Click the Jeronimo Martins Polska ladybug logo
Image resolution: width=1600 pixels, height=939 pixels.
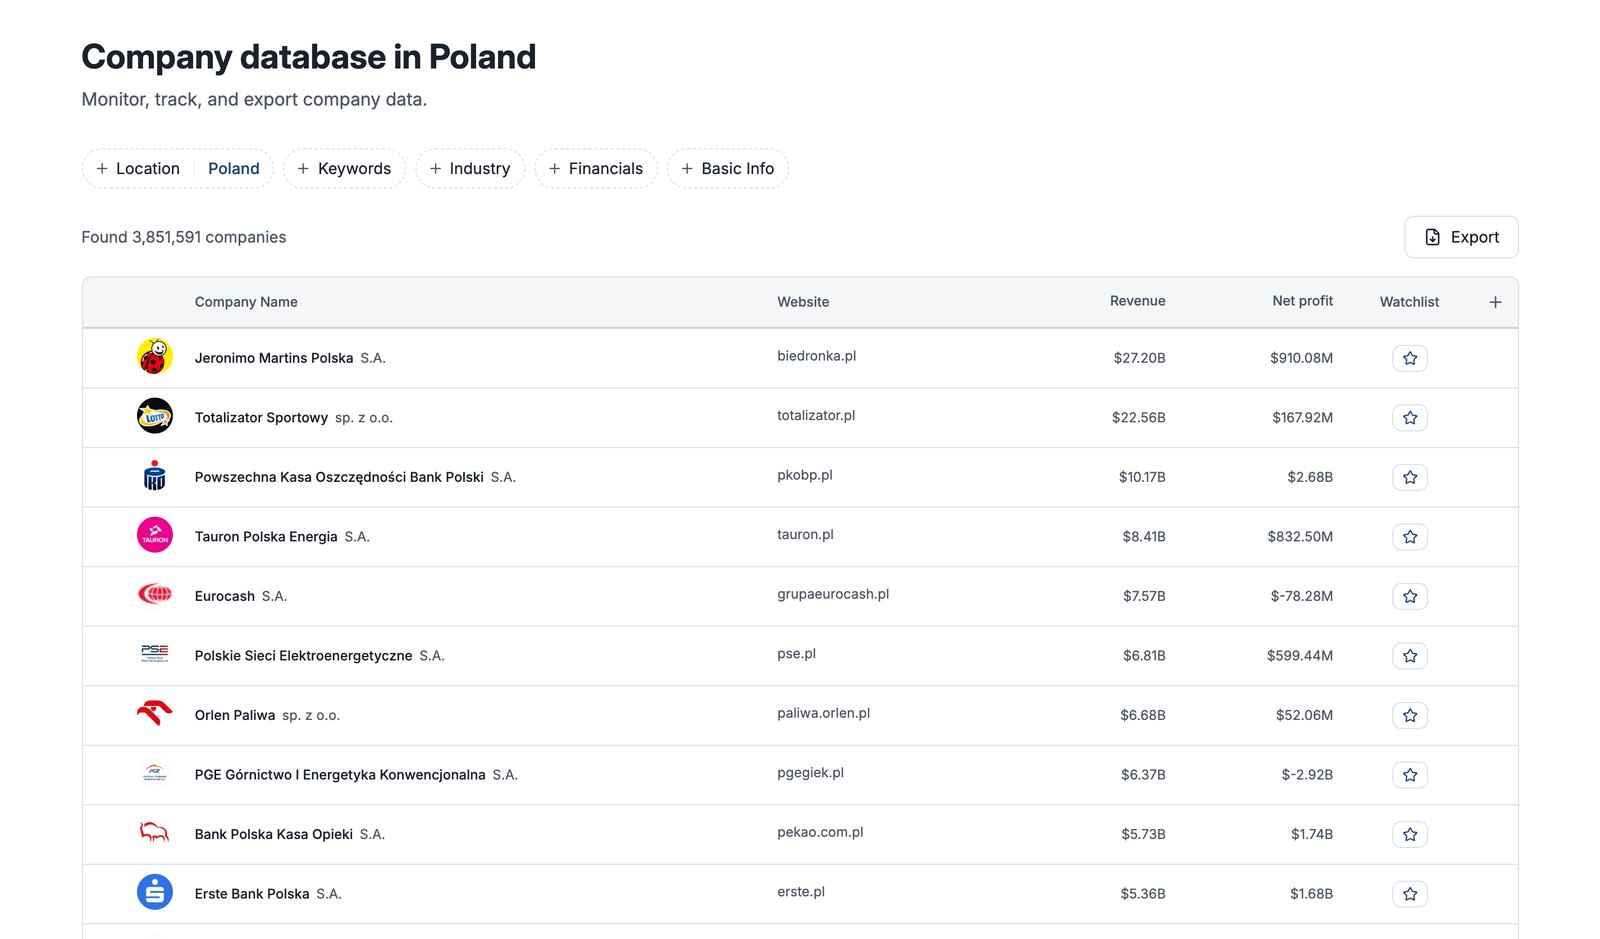pyautogui.click(x=155, y=357)
